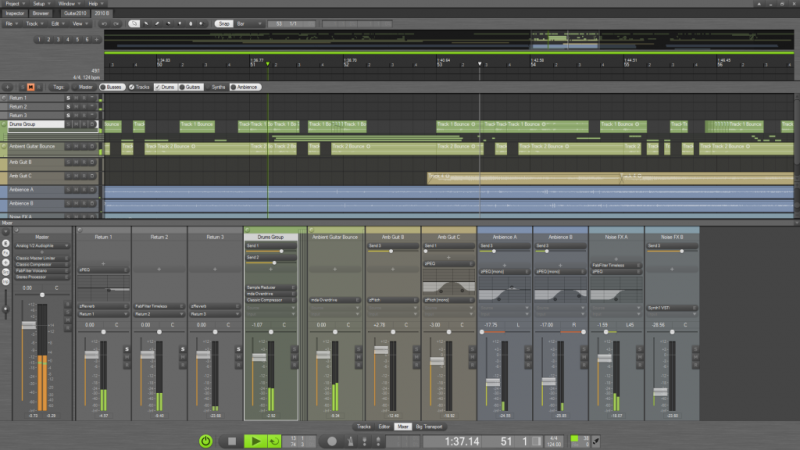Open Return 1 bus dropdown in mixer

pyautogui.click(x=103, y=314)
